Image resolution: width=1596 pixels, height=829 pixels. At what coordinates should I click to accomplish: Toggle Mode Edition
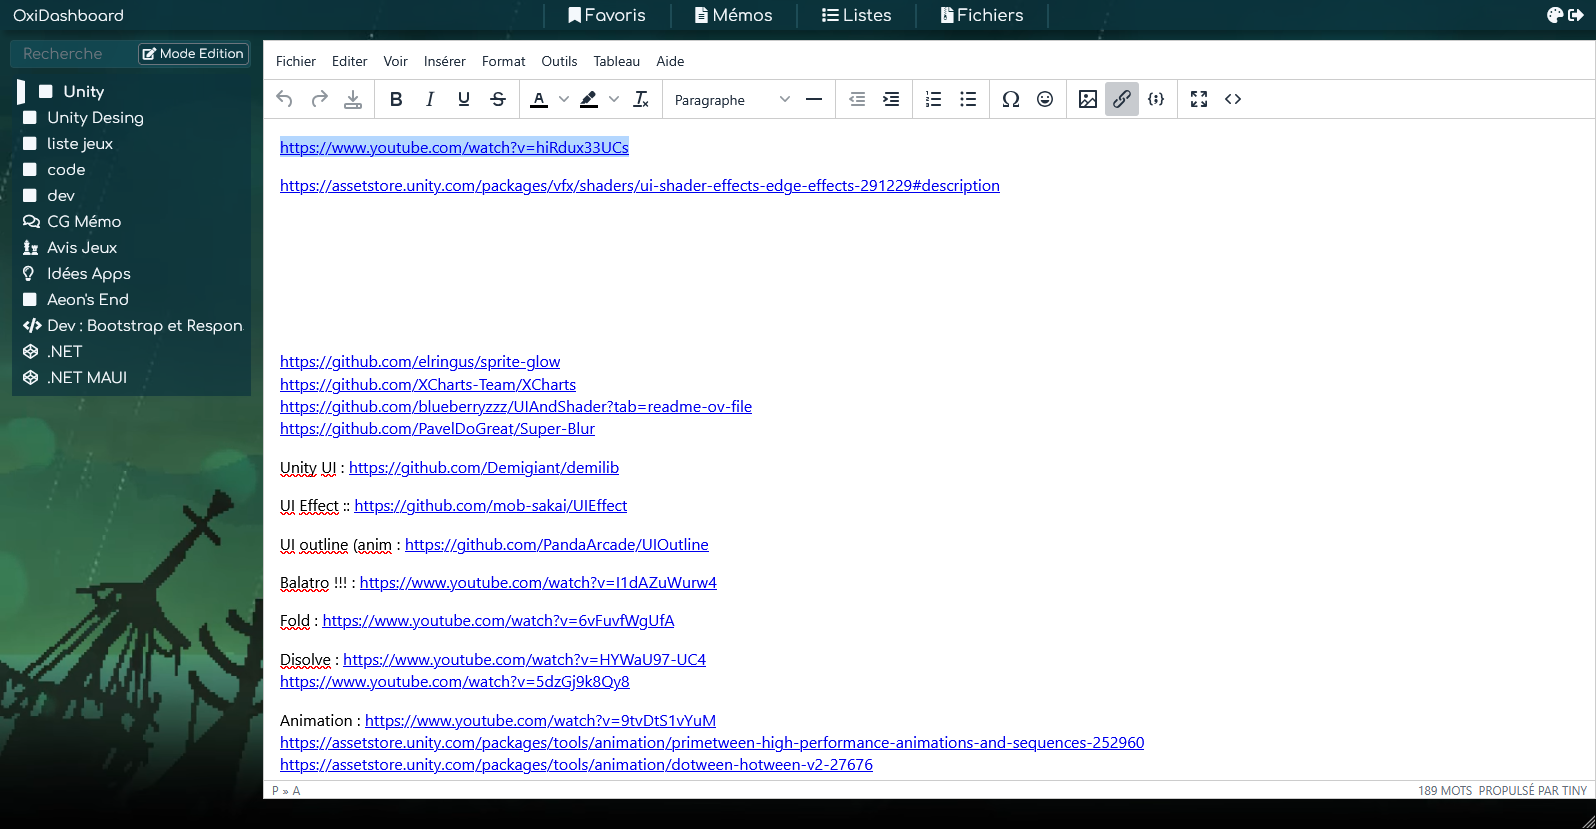(193, 53)
